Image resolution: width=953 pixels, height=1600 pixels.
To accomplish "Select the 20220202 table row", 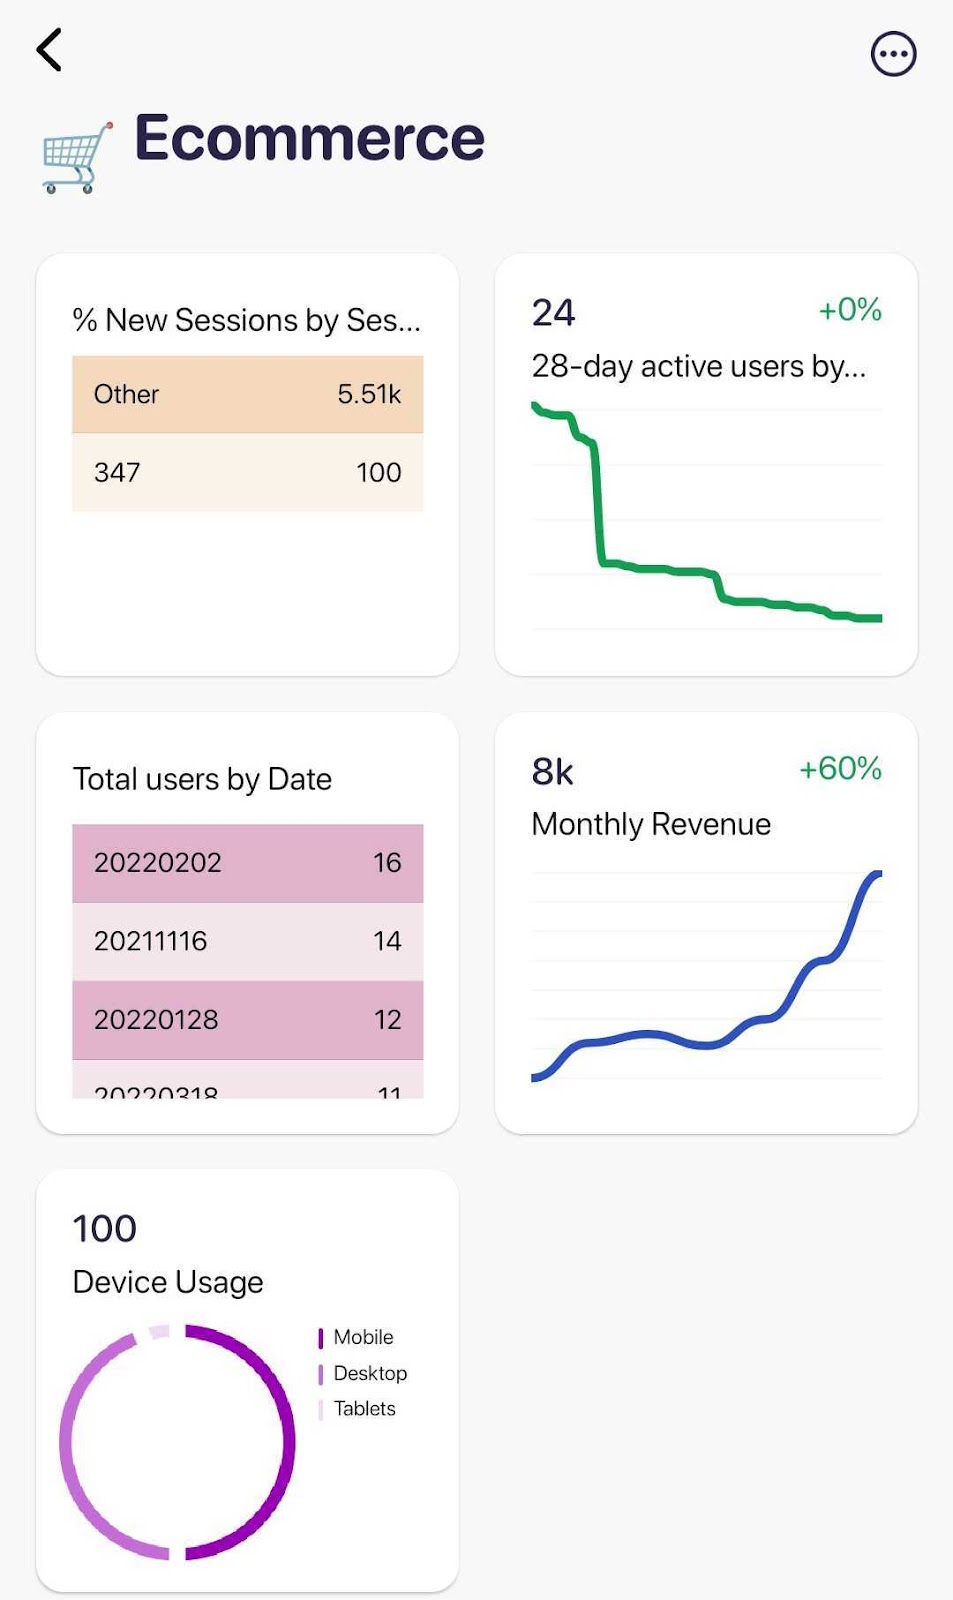I will point(247,861).
